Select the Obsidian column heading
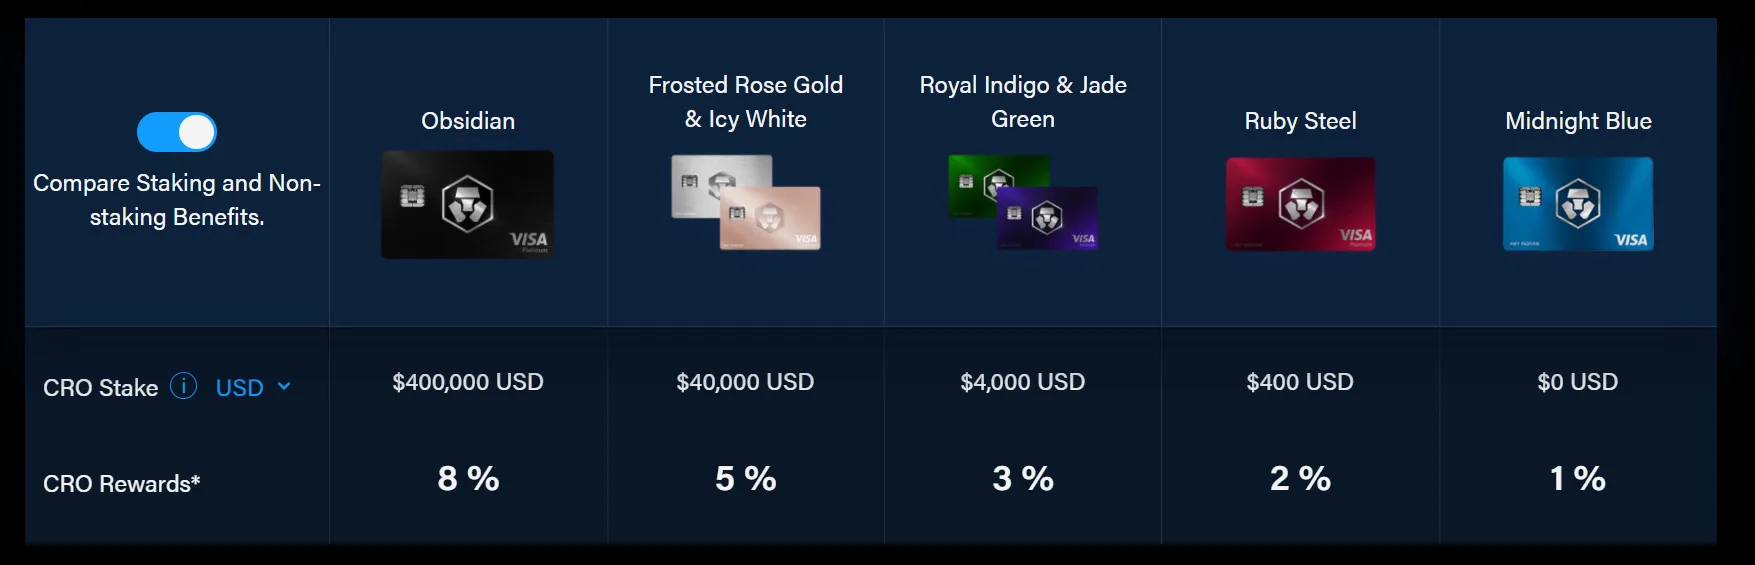 (468, 121)
